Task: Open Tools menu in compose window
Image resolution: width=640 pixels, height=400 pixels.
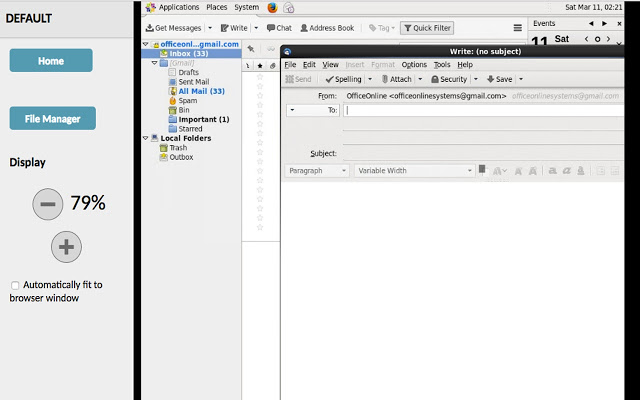Action: click(442, 64)
